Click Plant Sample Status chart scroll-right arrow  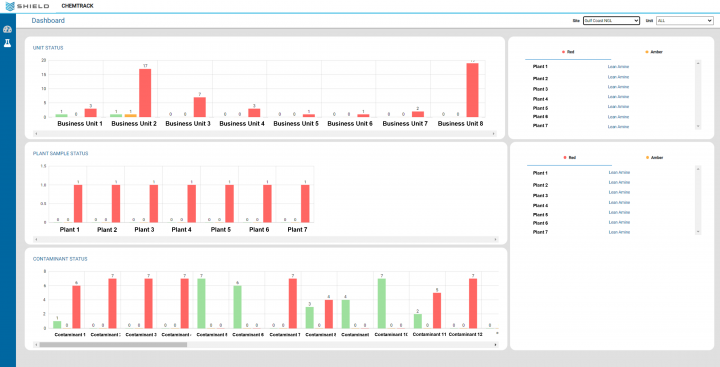click(495, 239)
